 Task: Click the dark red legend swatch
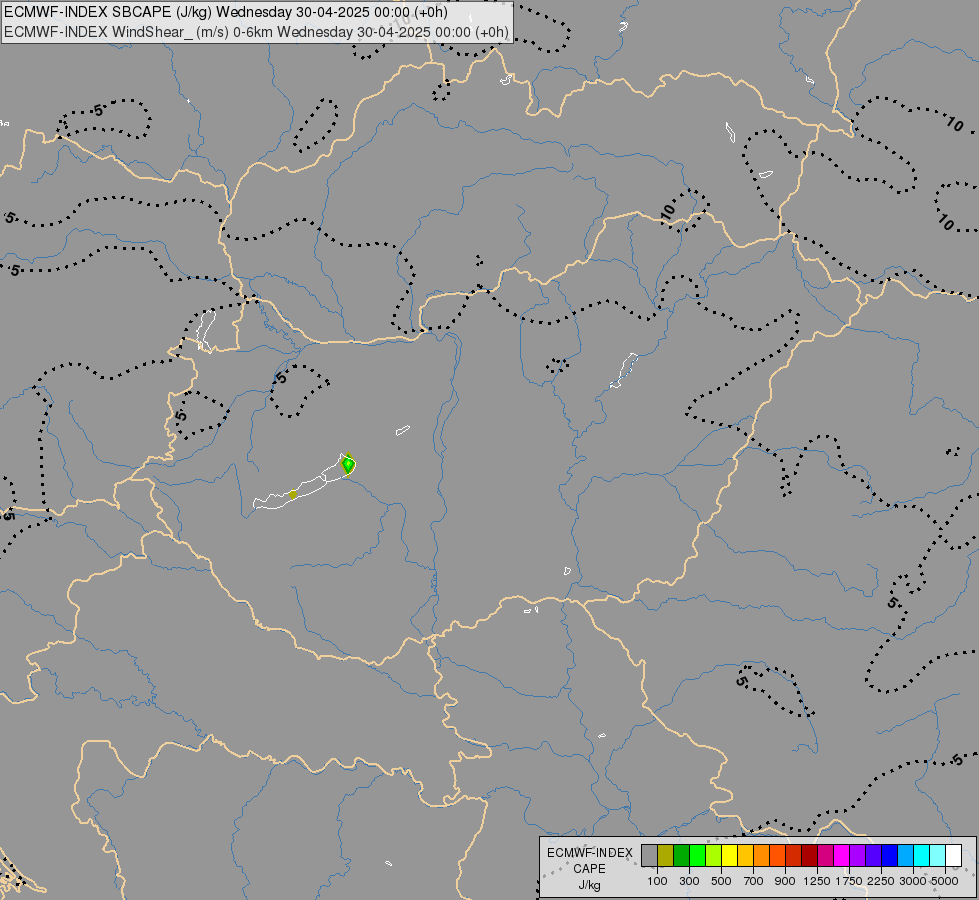point(810,855)
